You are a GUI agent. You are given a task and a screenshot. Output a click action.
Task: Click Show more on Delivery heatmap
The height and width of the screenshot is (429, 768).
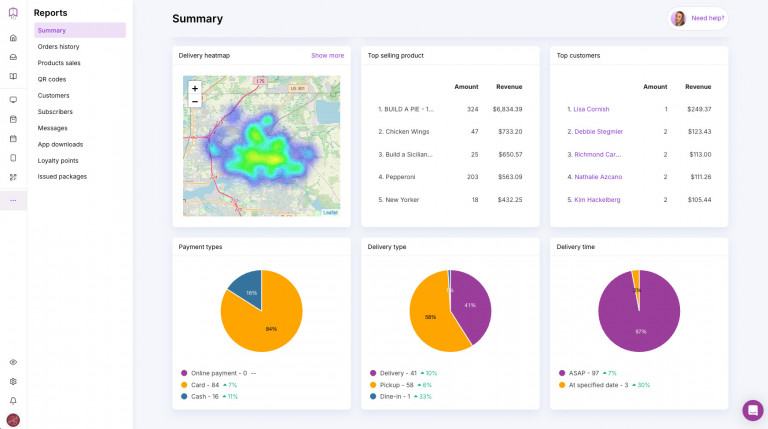(327, 56)
